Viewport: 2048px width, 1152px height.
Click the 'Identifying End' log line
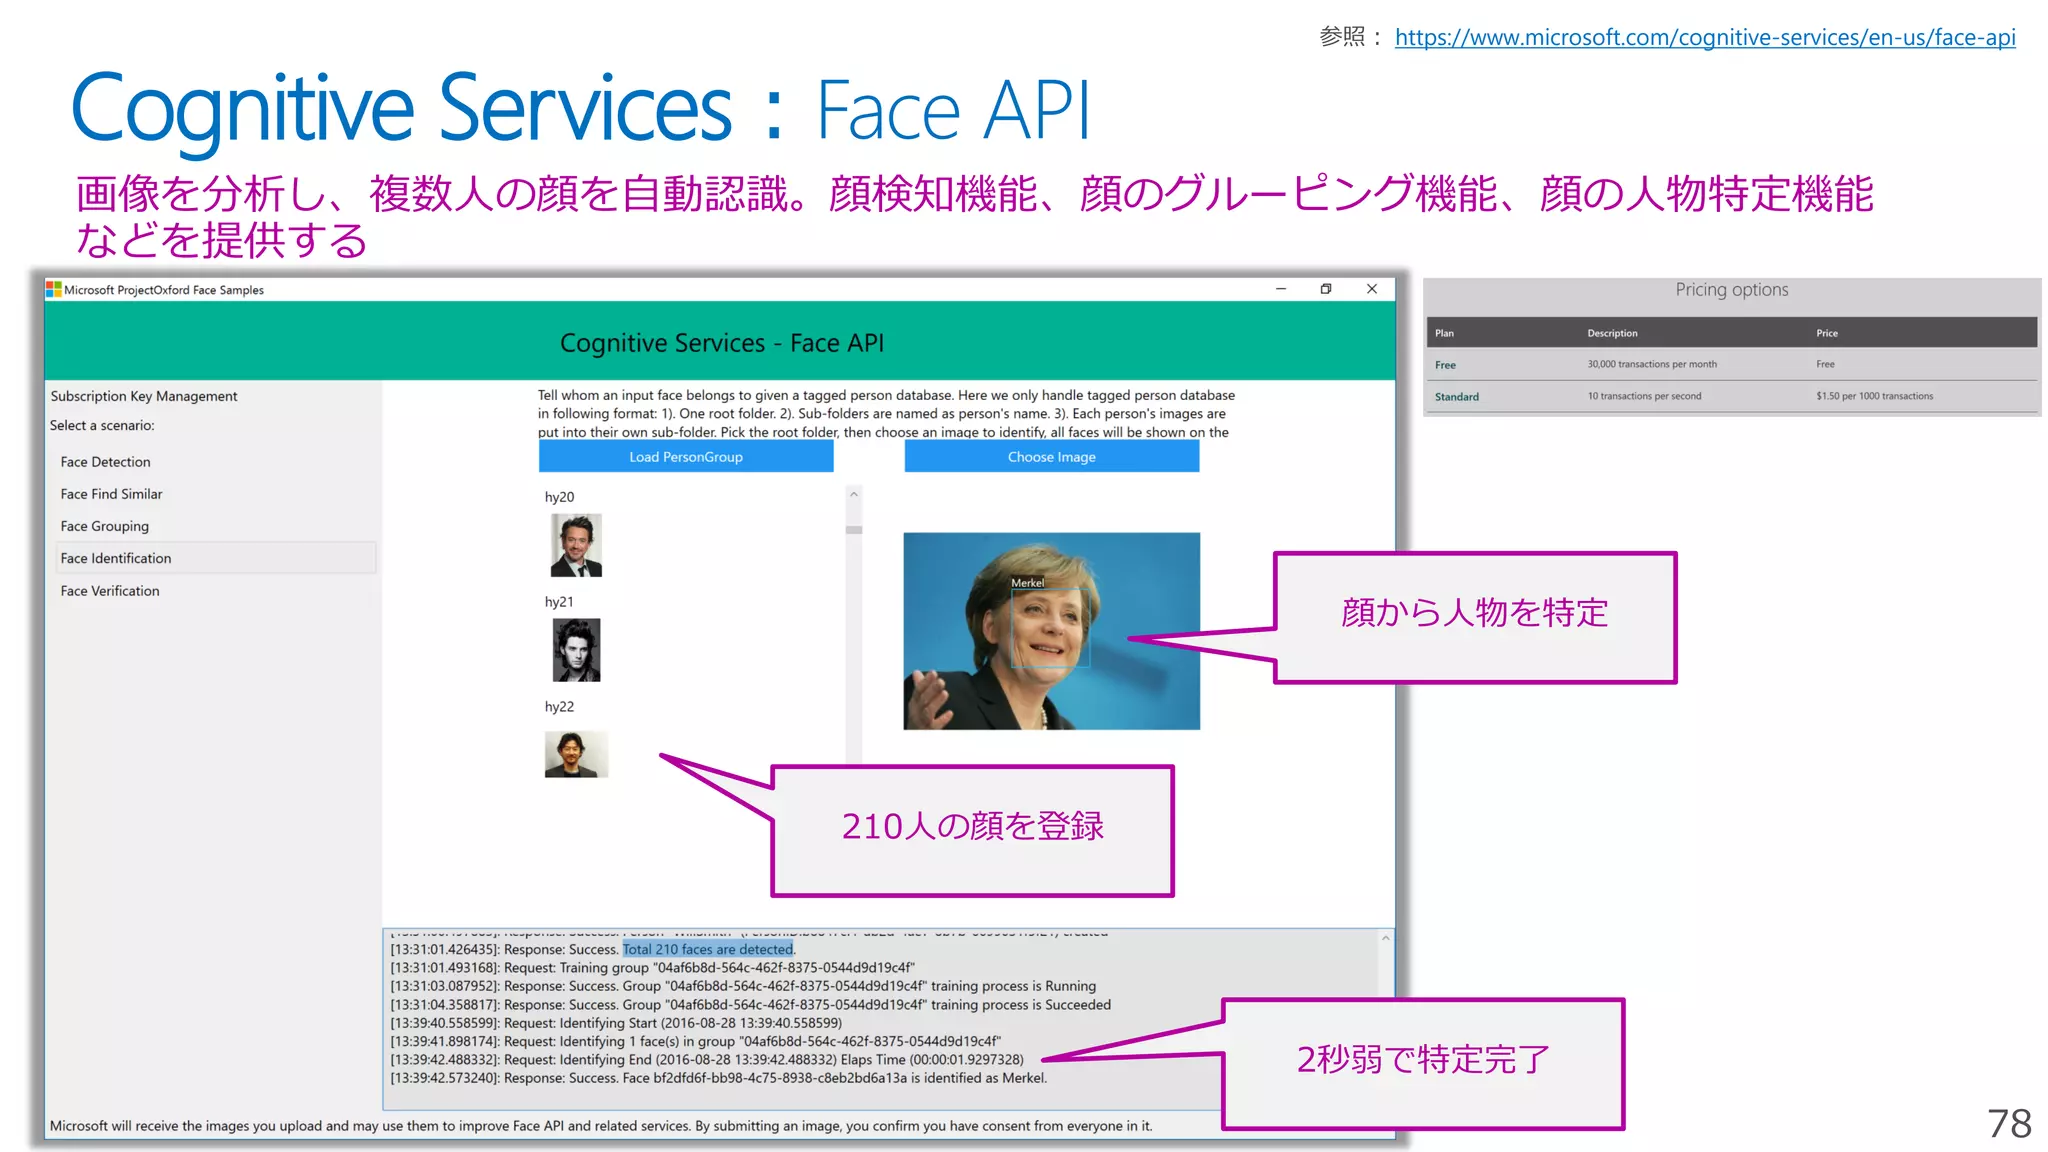707,1060
